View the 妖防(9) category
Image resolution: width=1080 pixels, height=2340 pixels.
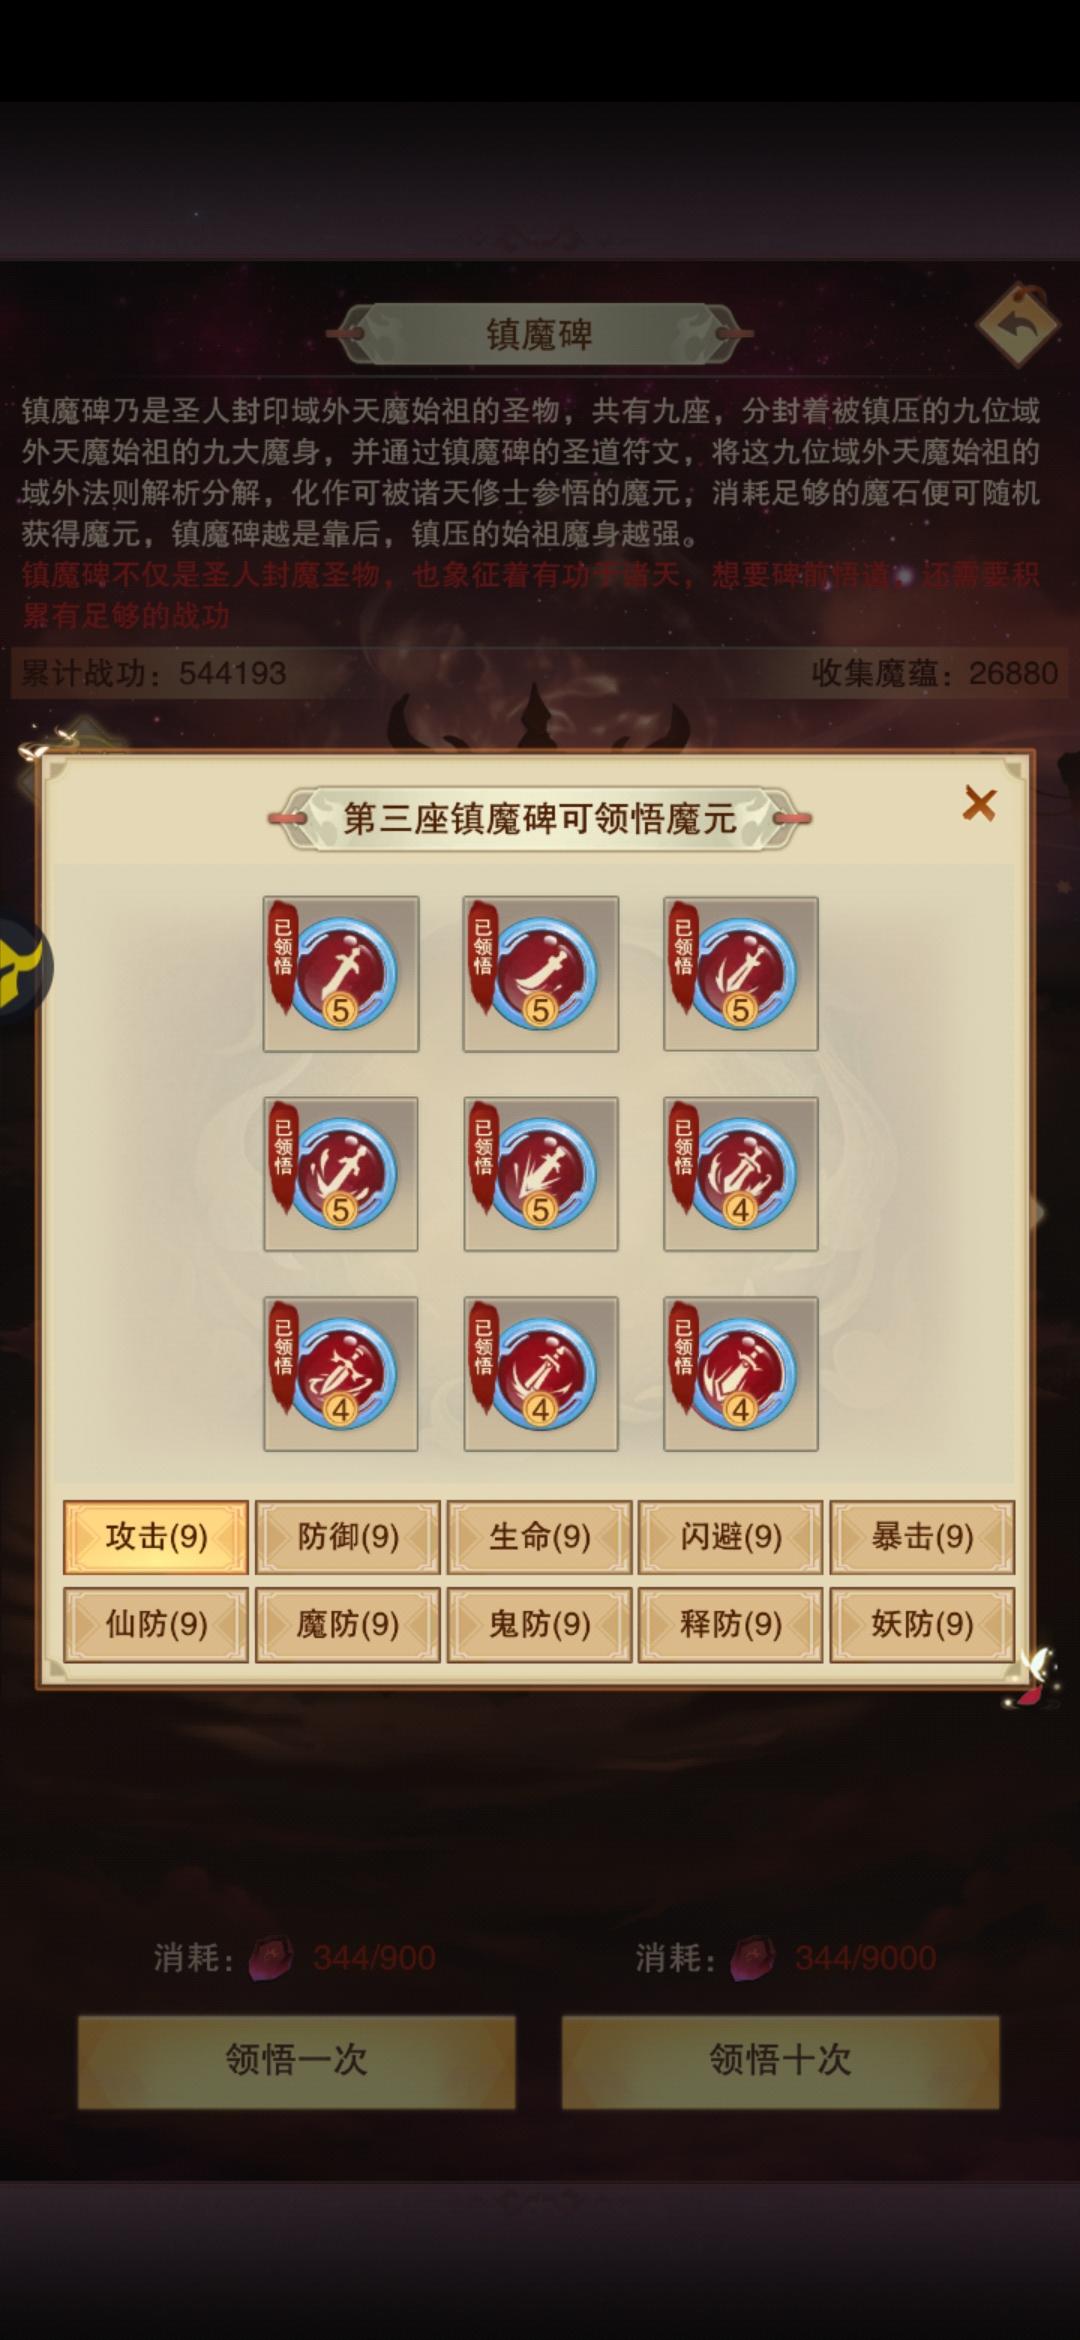[922, 1624]
